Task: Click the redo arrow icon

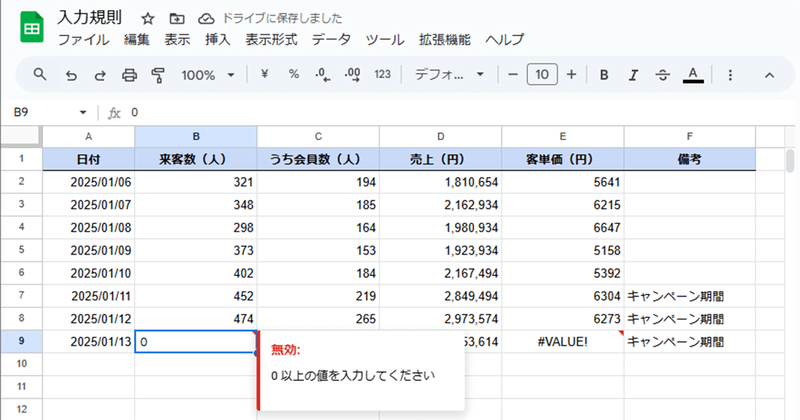Action: (100, 76)
